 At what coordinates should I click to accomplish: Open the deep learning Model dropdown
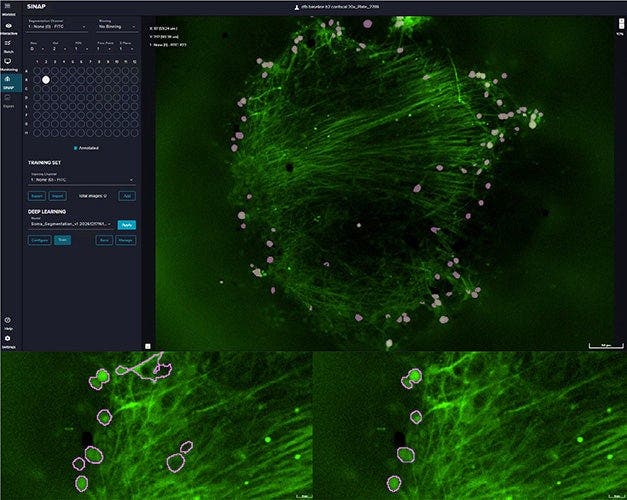[x=71, y=224]
